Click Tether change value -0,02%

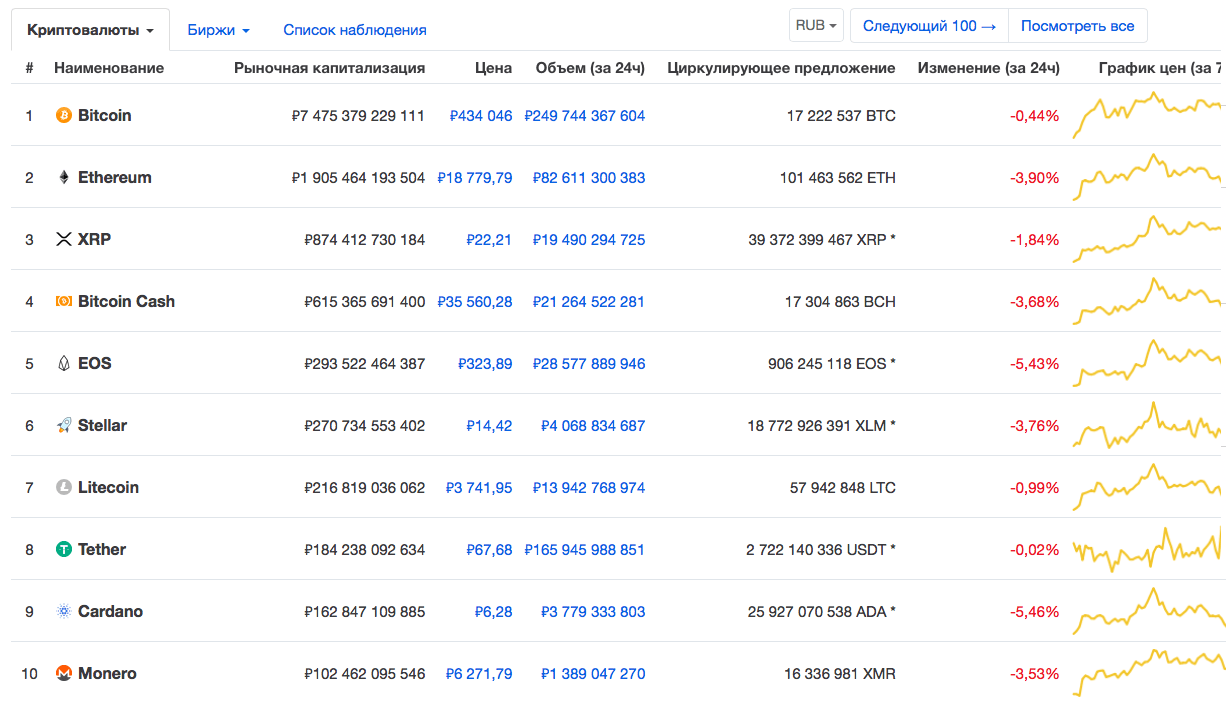[x=1034, y=550]
